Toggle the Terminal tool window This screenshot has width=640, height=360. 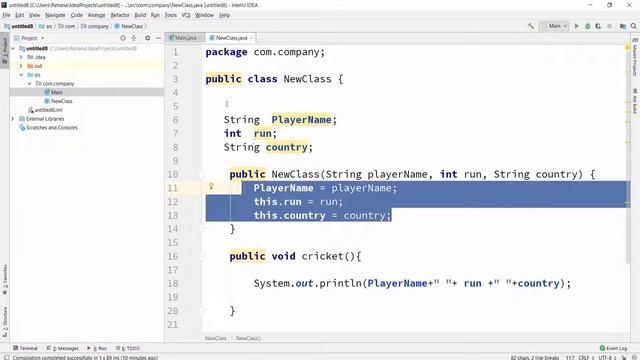[x=25, y=348]
